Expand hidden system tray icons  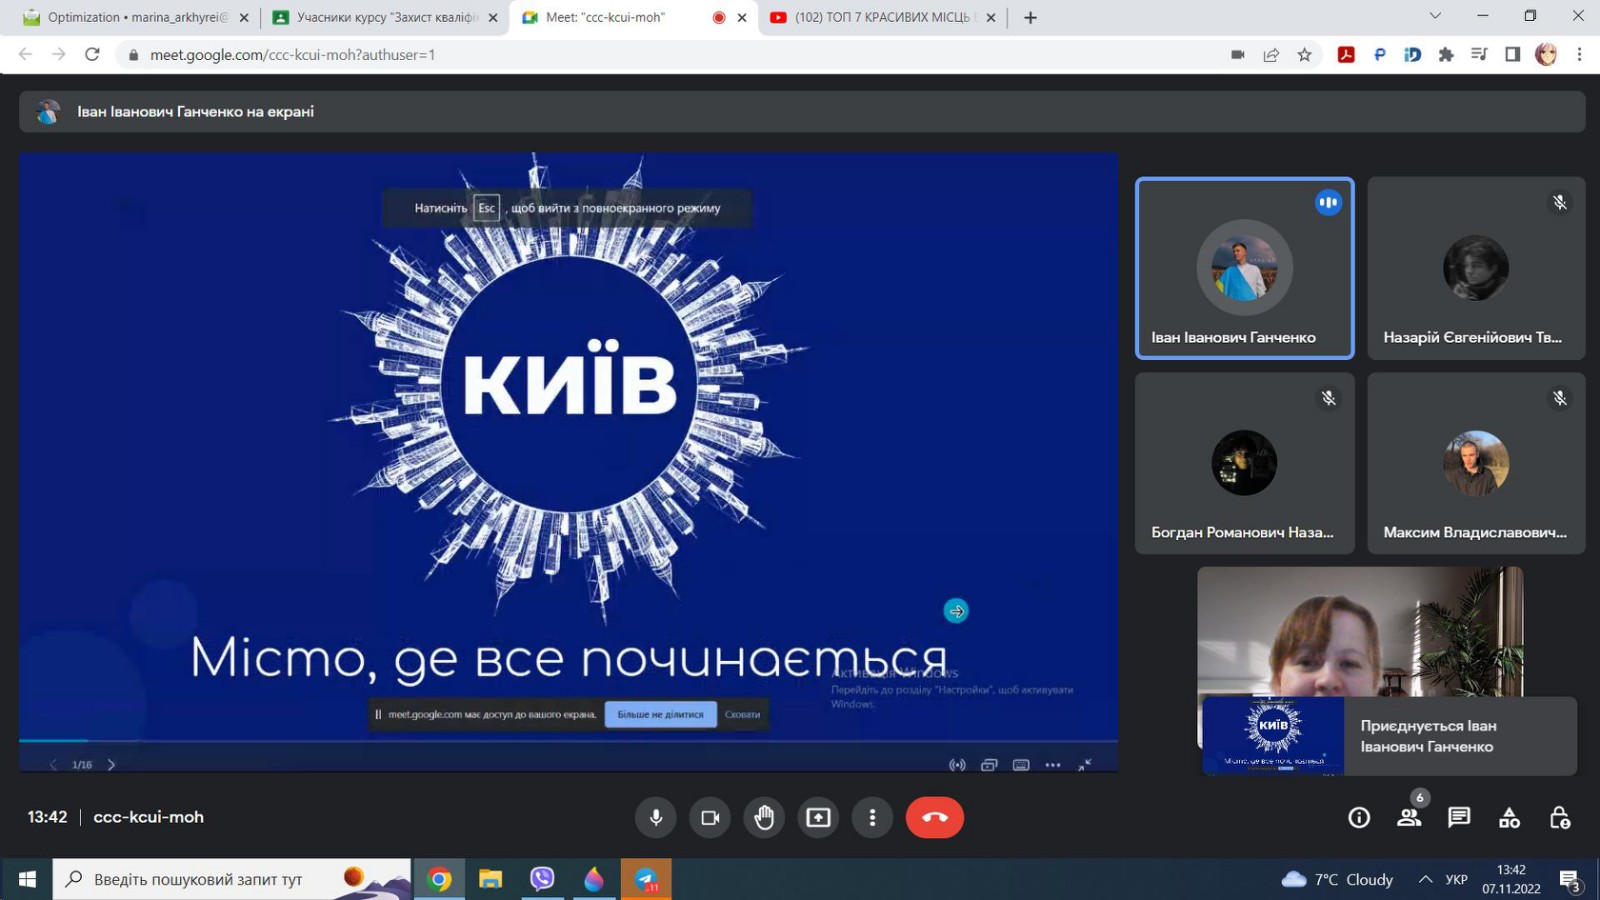[1425, 879]
